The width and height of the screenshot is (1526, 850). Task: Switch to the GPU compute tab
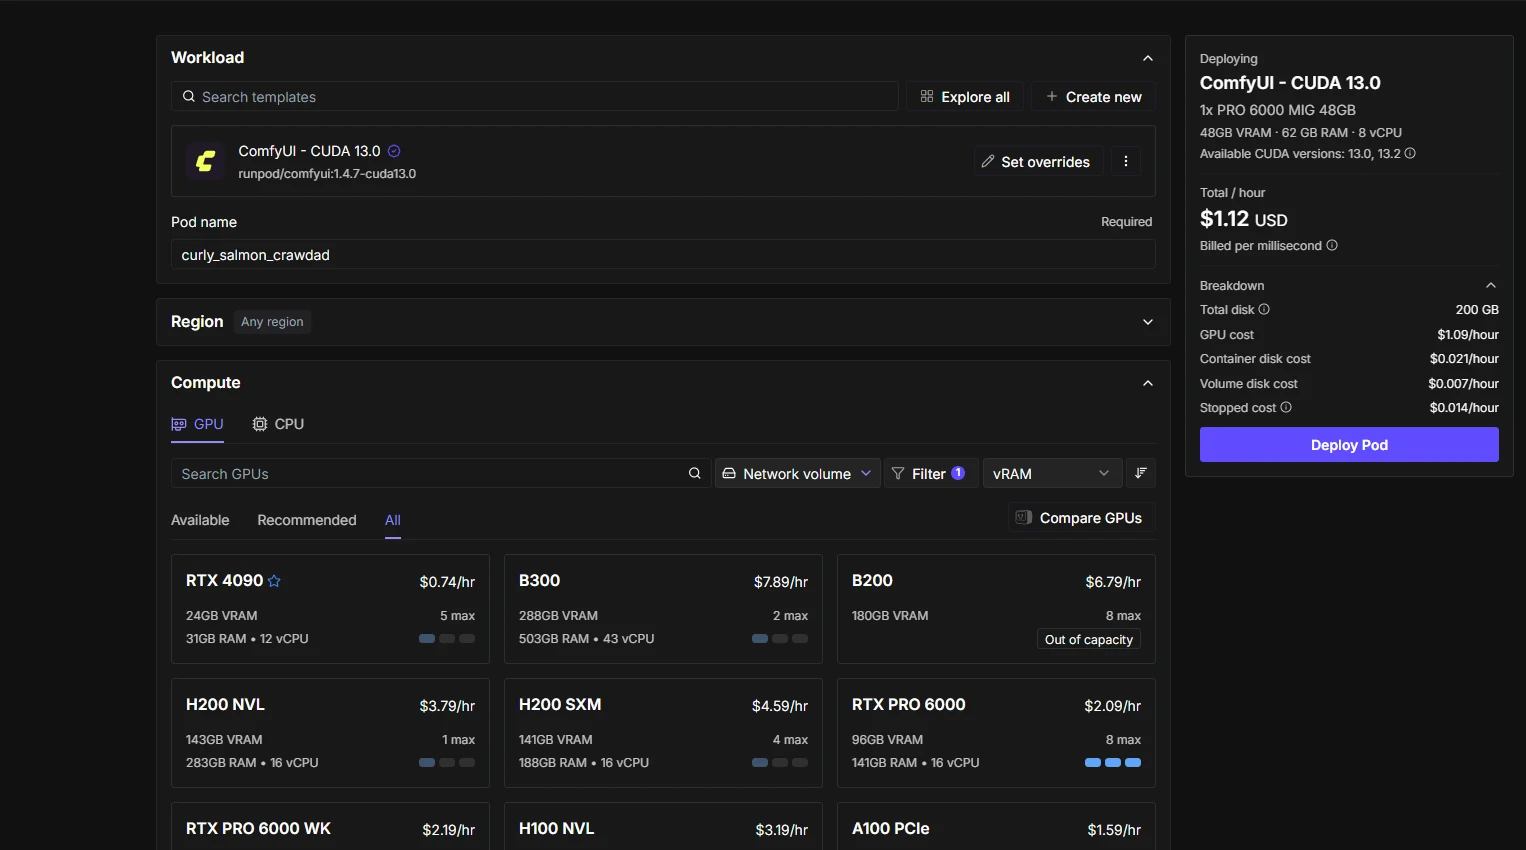pyautogui.click(x=197, y=424)
